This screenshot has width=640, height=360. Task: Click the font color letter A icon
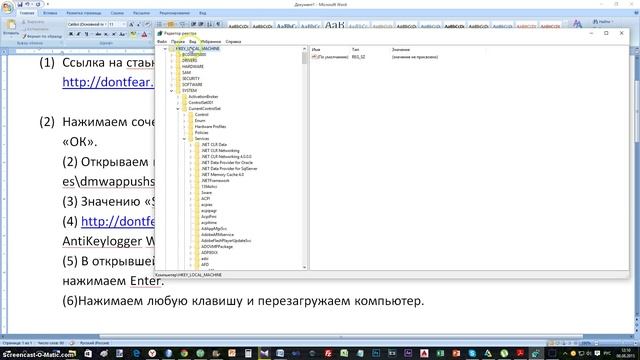(144, 35)
